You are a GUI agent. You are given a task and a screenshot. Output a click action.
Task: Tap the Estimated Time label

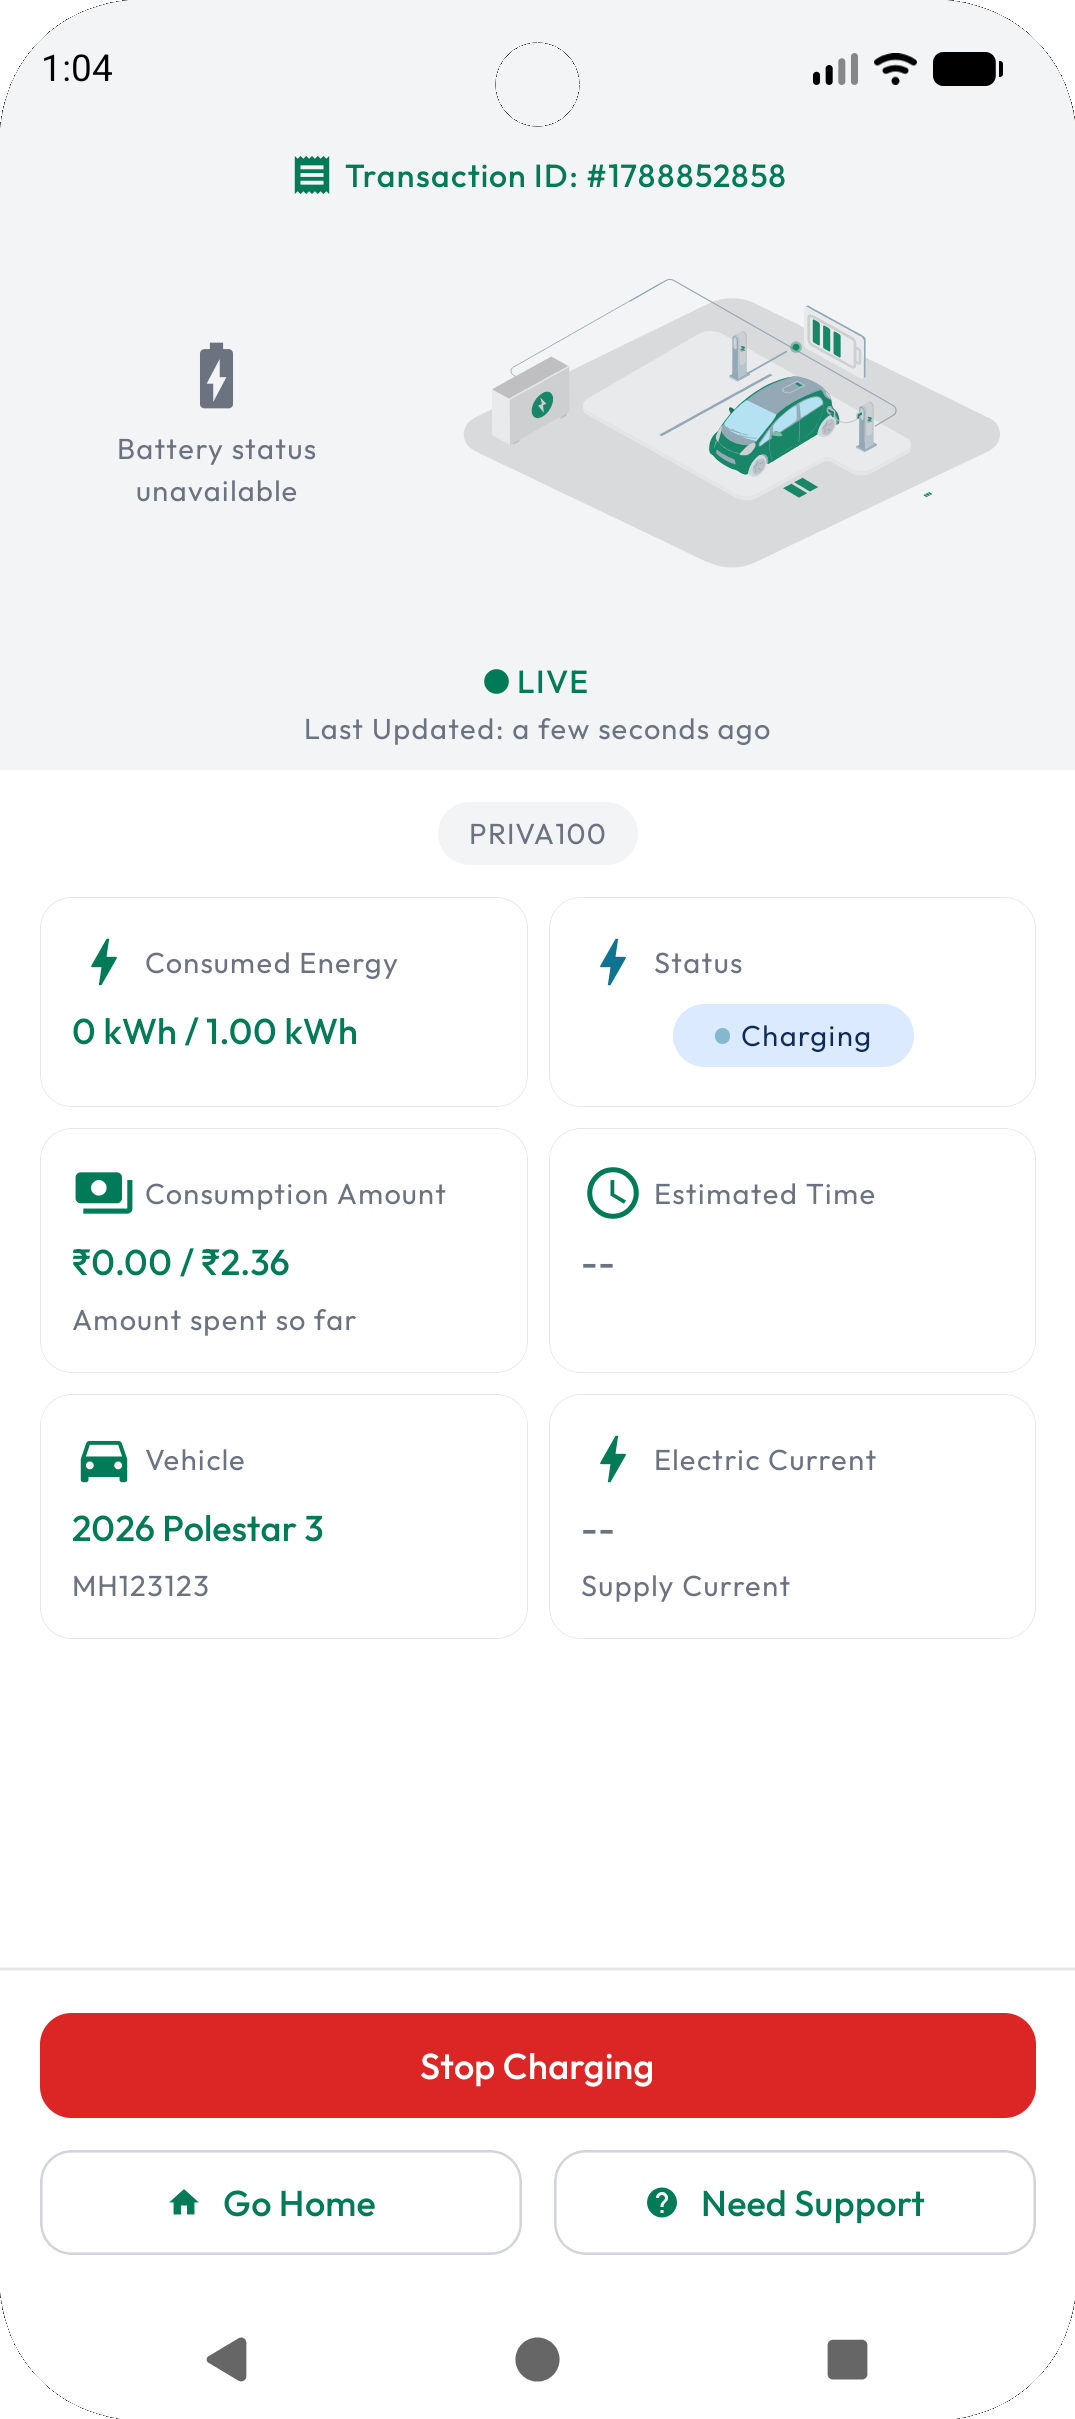(764, 1194)
